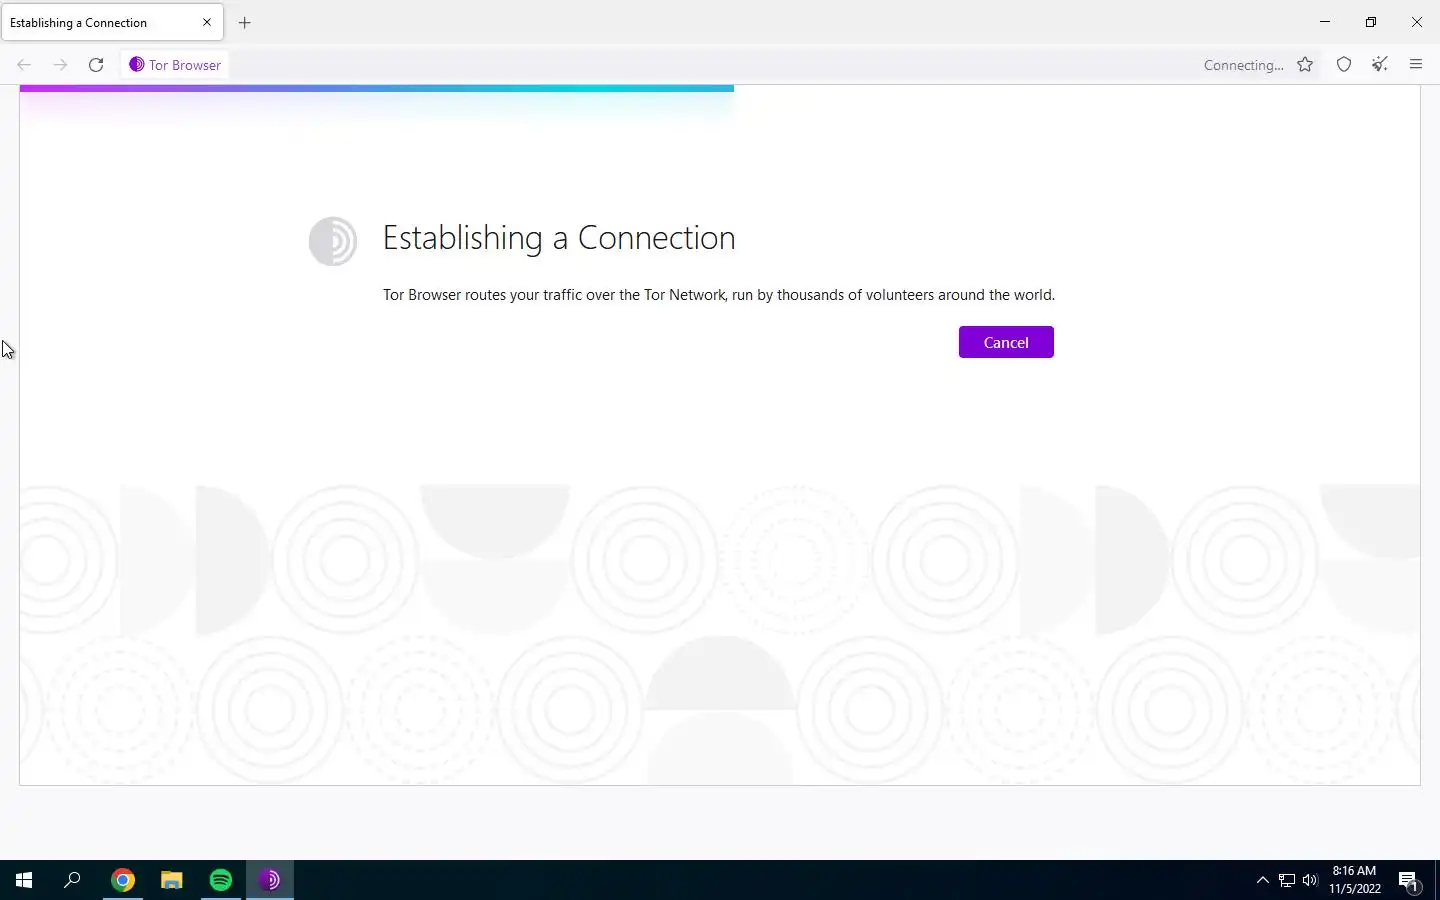Screen dimensions: 1440x900
Task: Open the Windows Start menu
Action: point(24,880)
